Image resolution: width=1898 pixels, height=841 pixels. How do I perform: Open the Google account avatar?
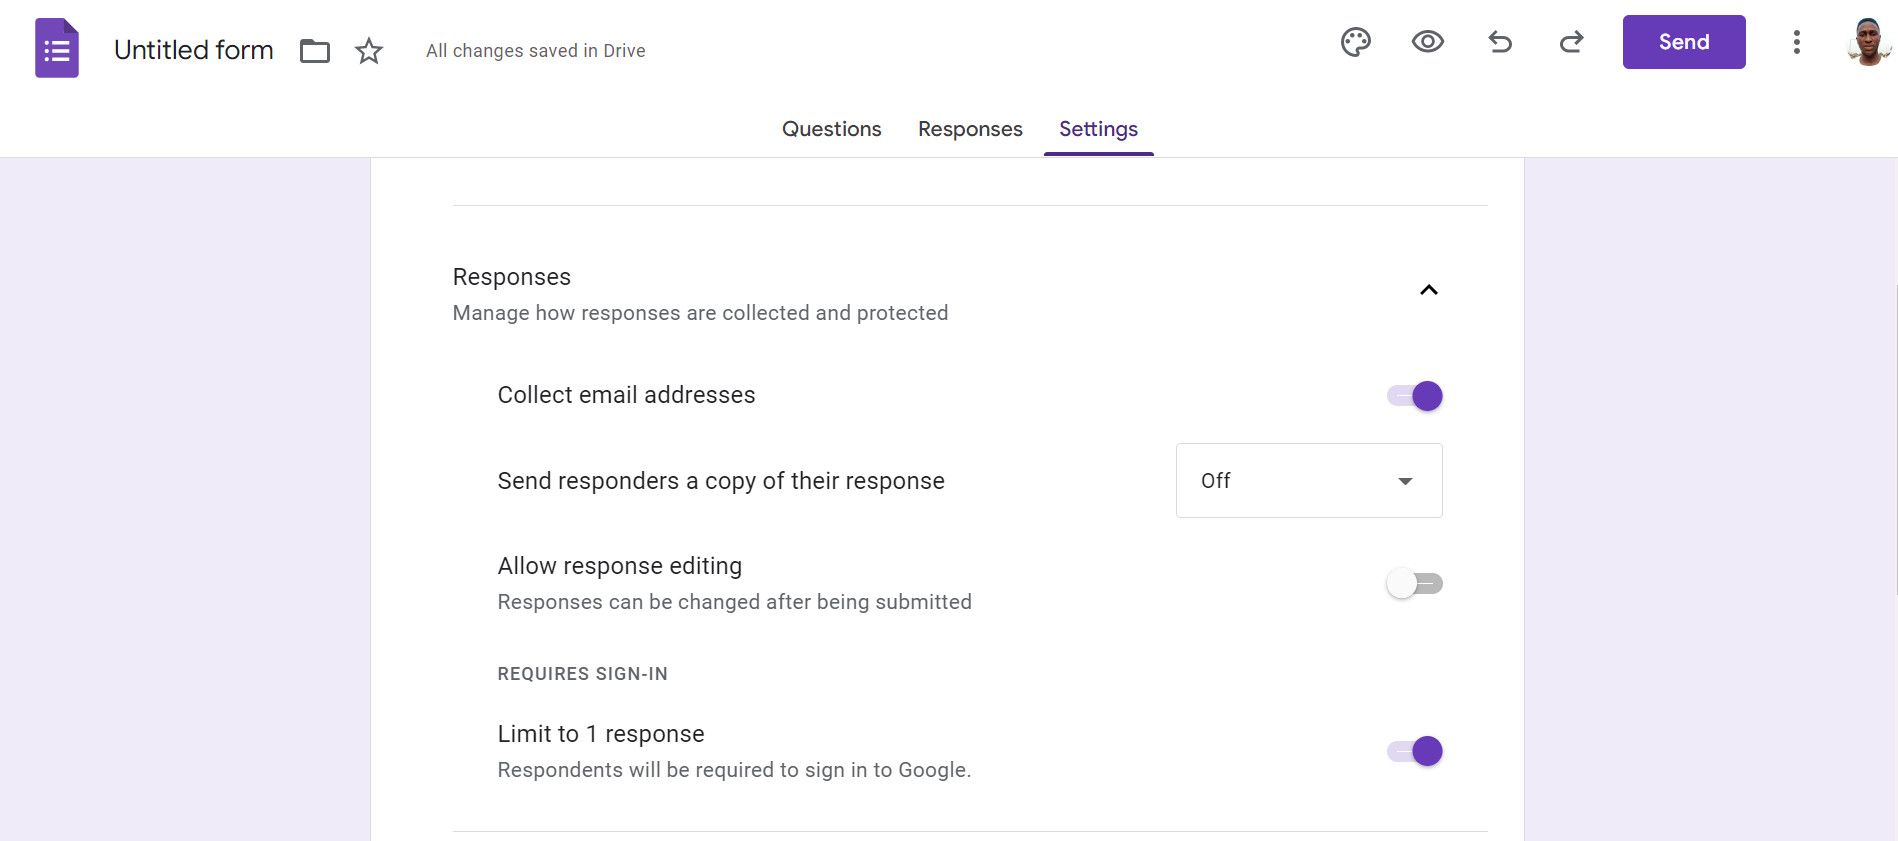(x=1868, y=42)
